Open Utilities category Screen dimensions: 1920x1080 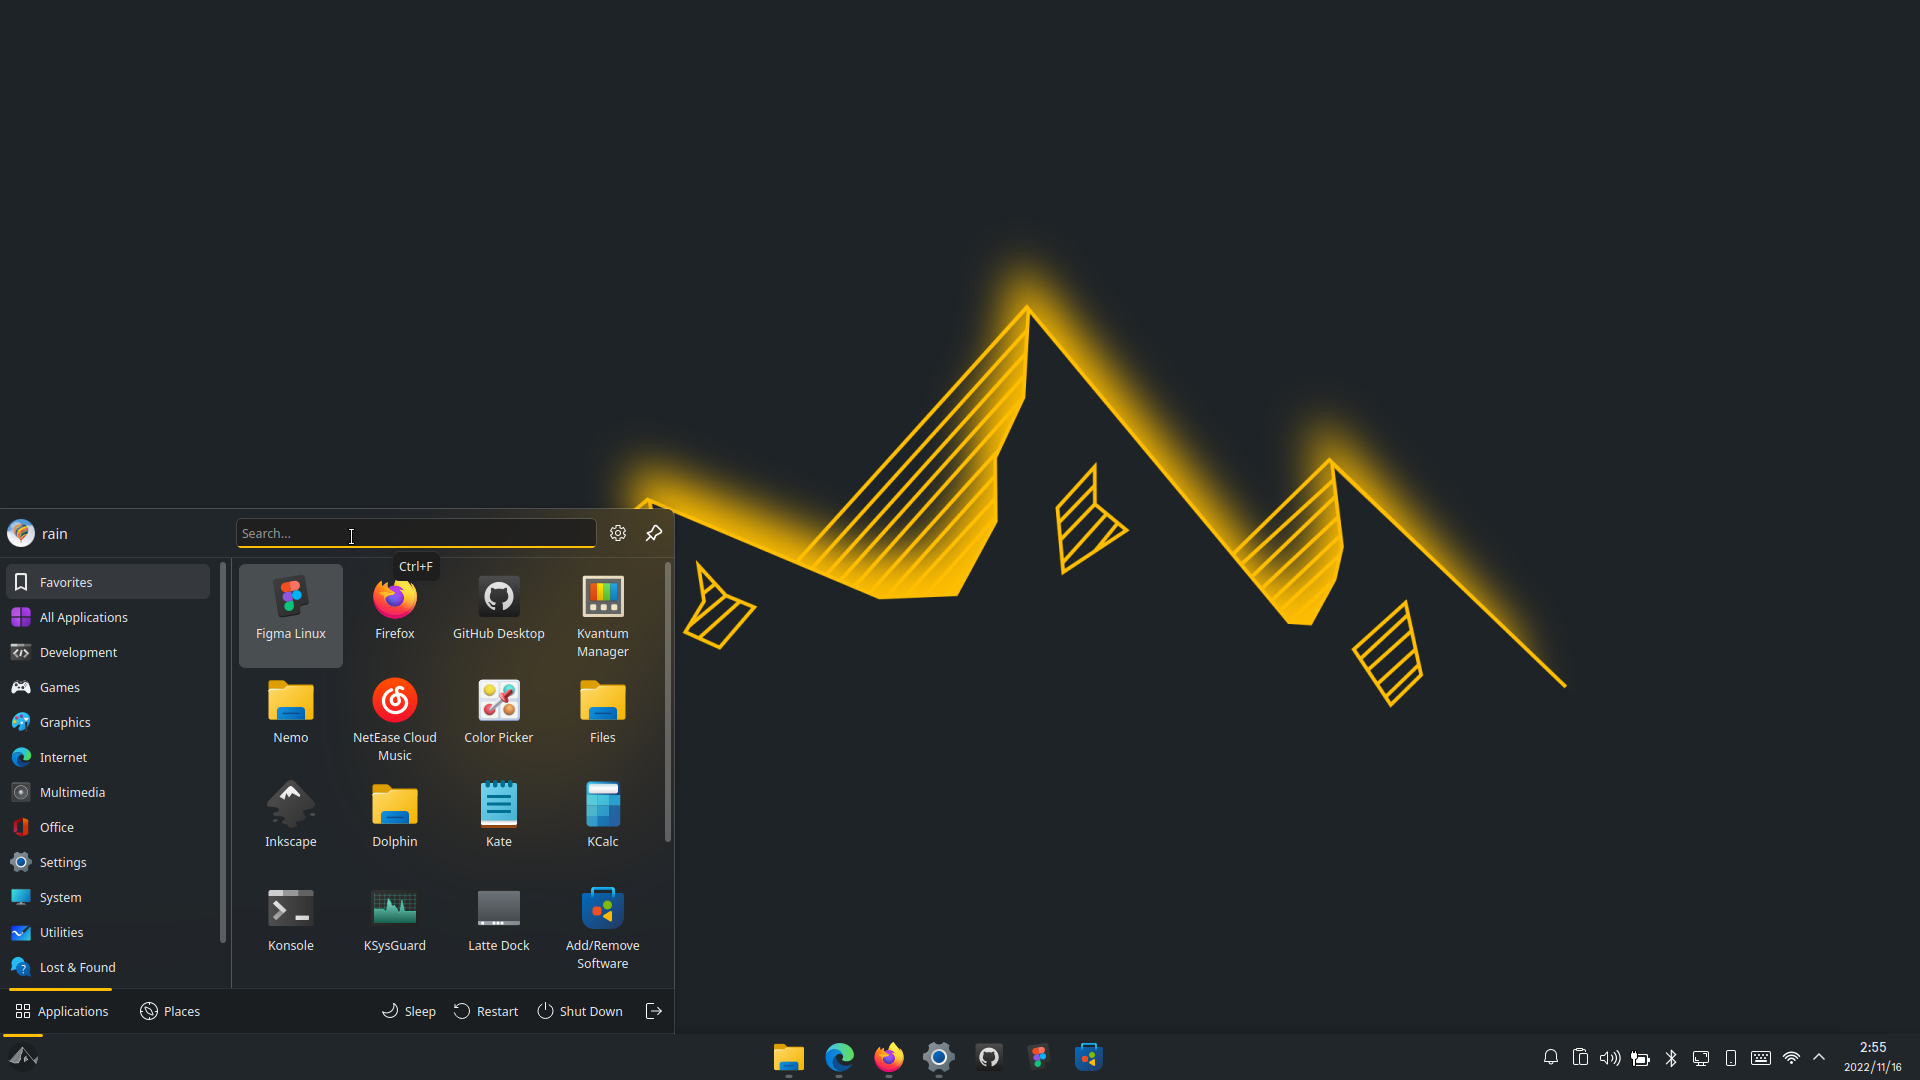[x=108, y=932]
